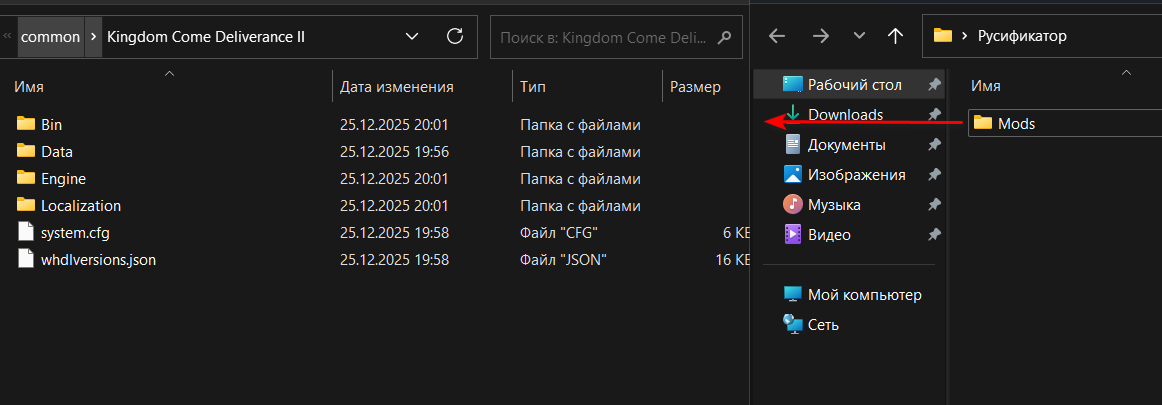This screenshot has height=405, width=1162.
Task: Go back using the left arrow
Action: pyautogui.click(x=777, y=37)
